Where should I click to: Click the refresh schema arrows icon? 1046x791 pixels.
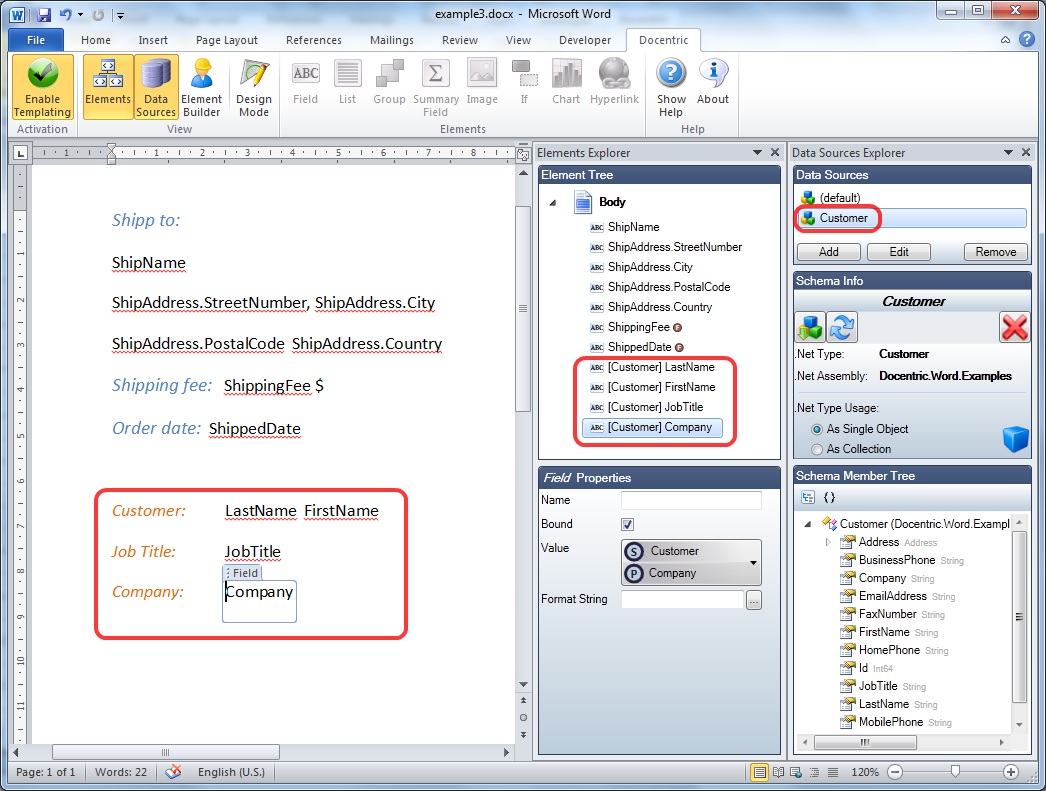coord(842,327)
